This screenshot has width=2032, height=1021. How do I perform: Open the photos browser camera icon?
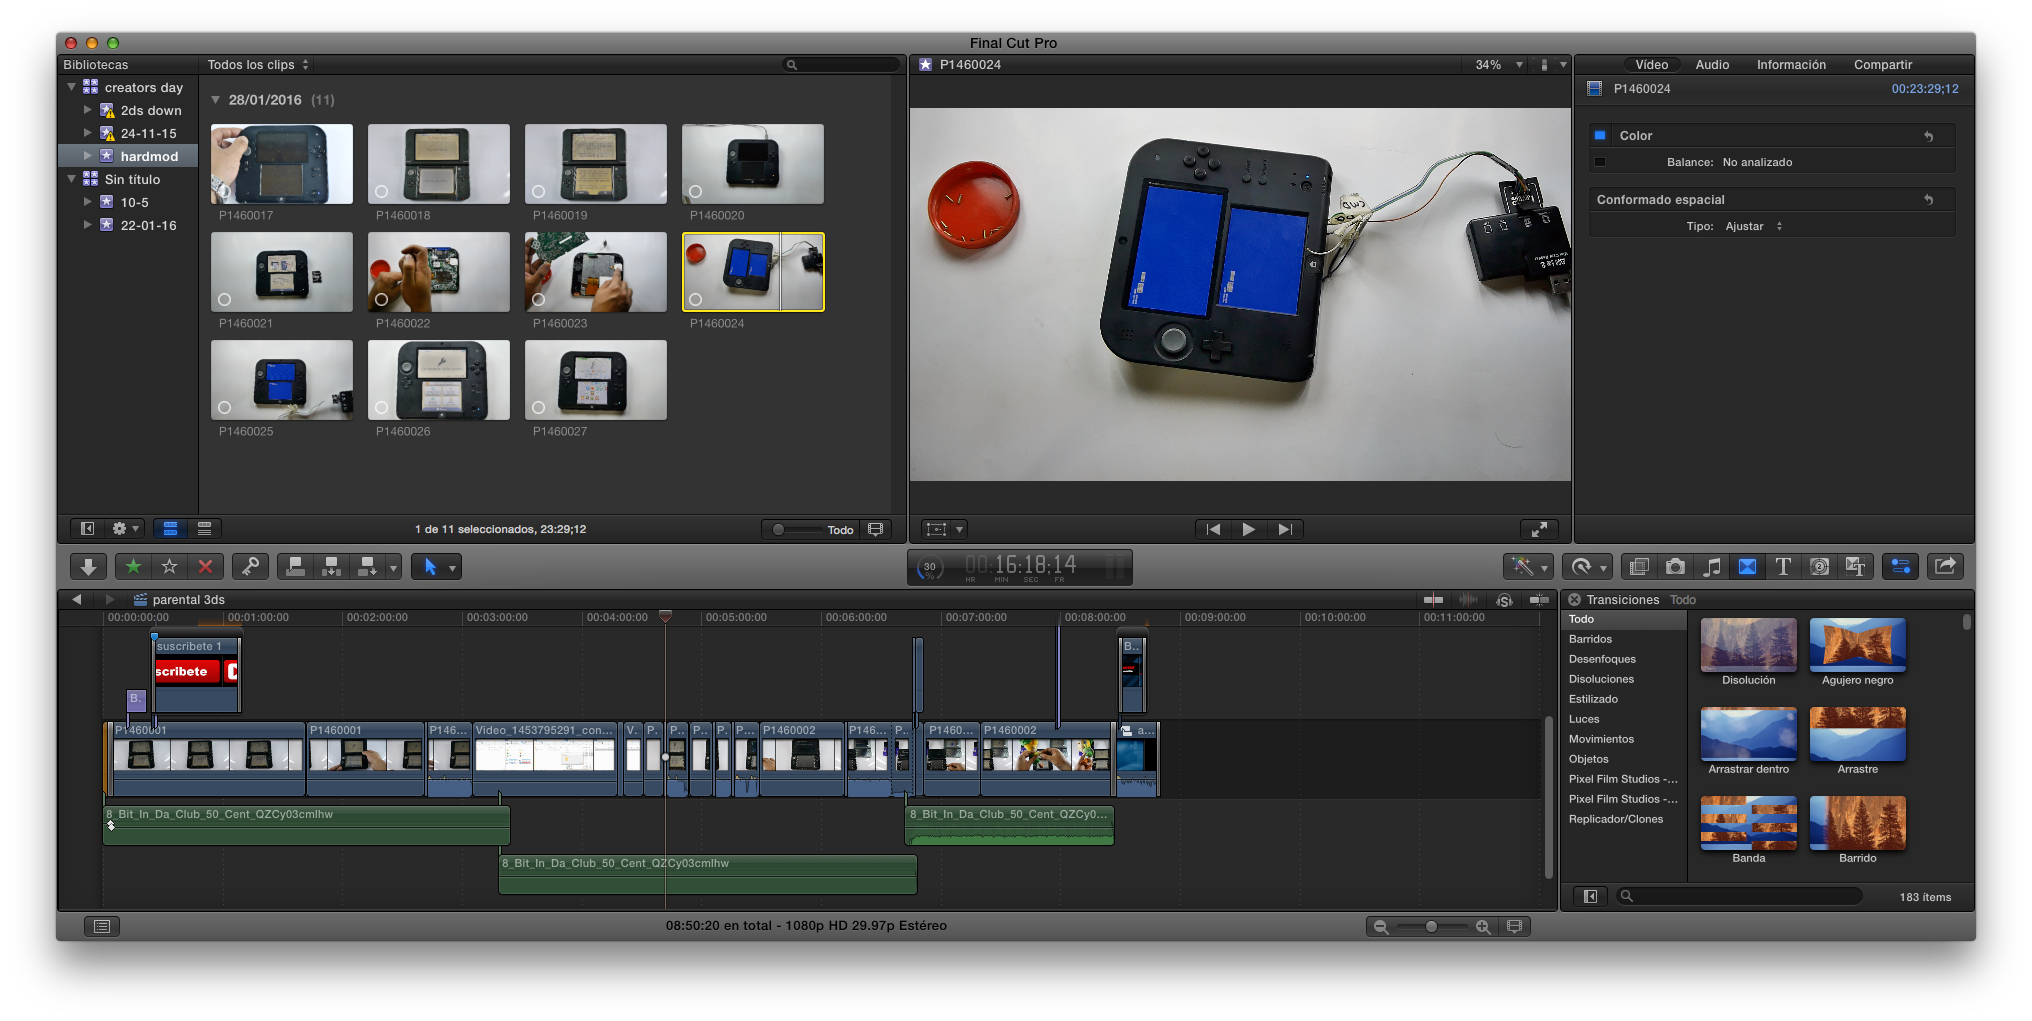1675,567
